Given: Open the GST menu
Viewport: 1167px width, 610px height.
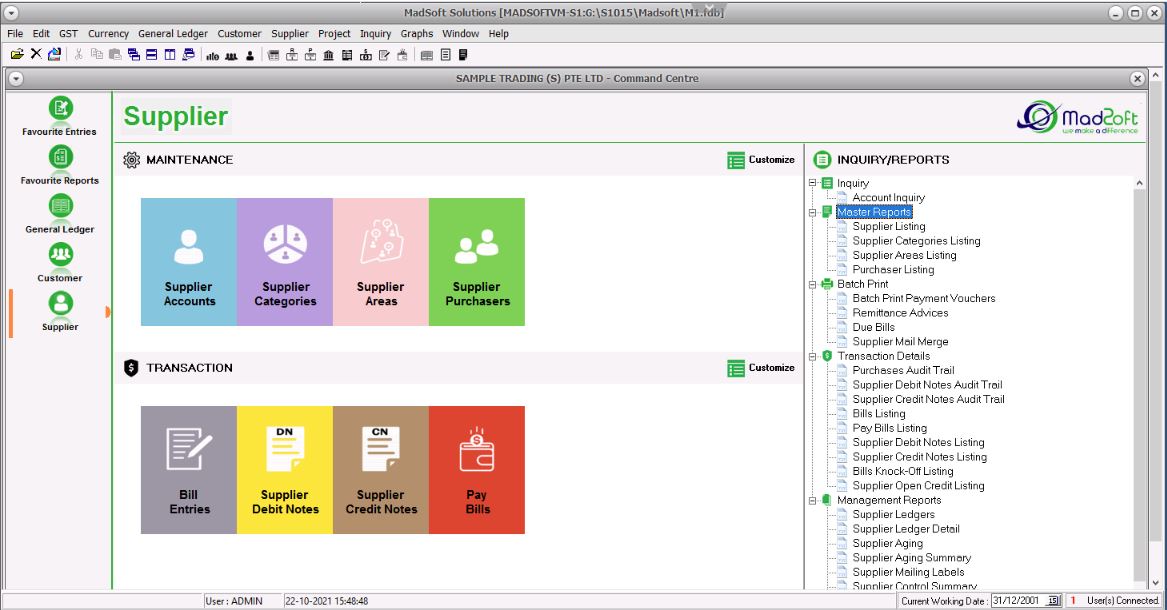Looking at the screenshot, I should click(x=68, y=33).
